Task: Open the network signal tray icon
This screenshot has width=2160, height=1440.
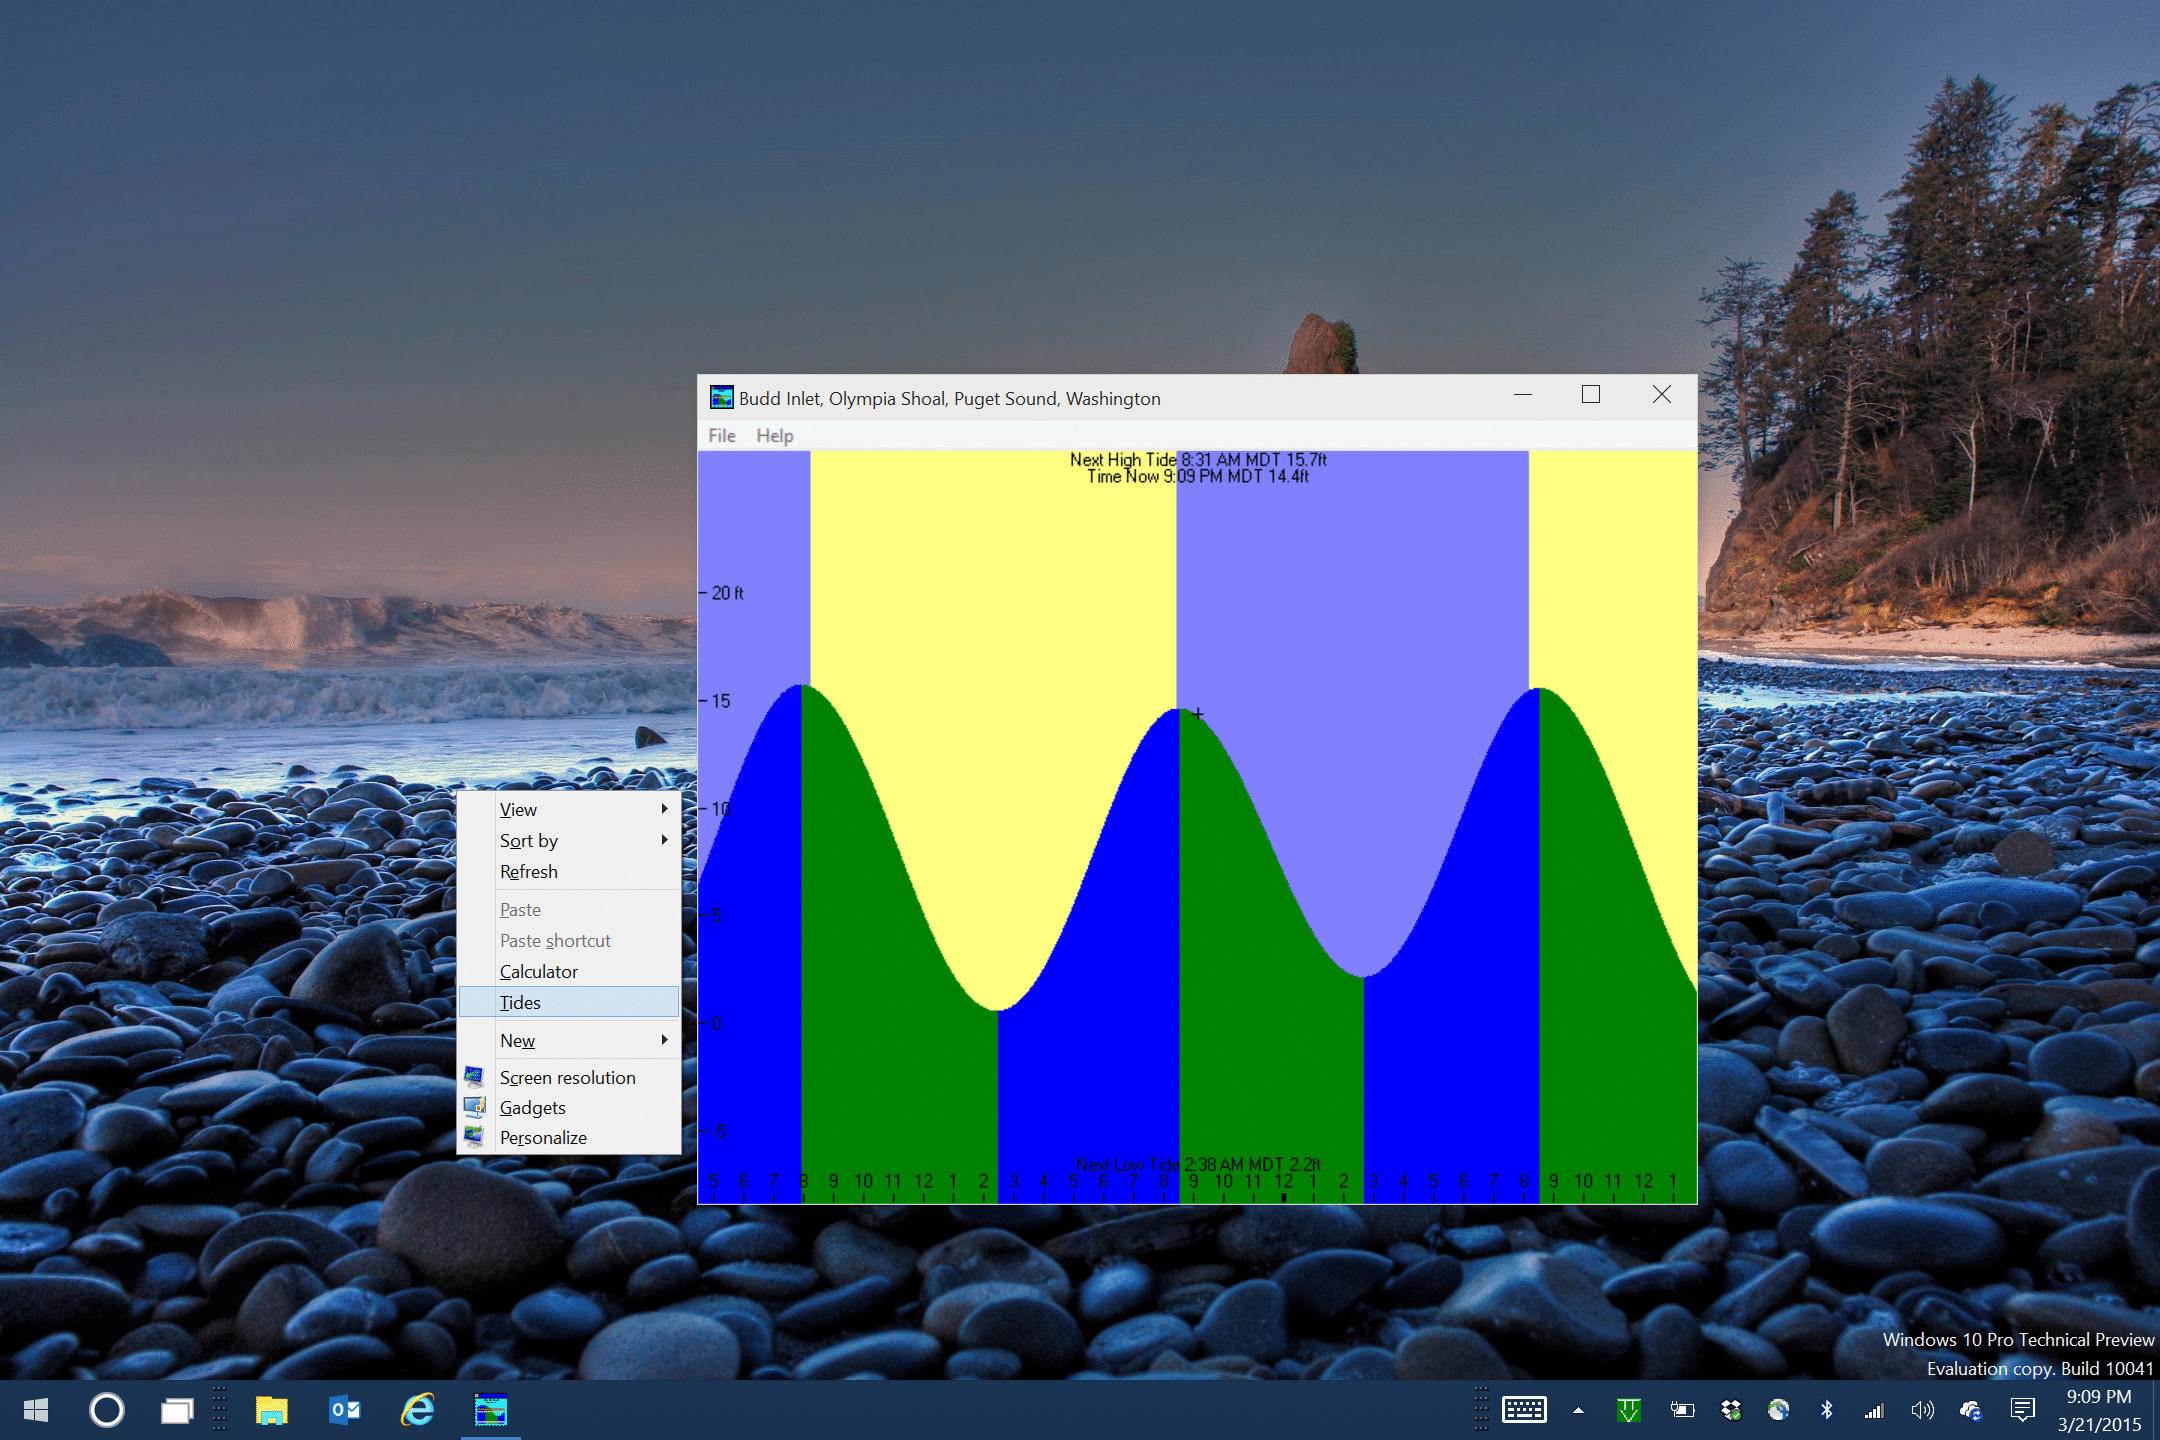Action: (1874, 1410)
